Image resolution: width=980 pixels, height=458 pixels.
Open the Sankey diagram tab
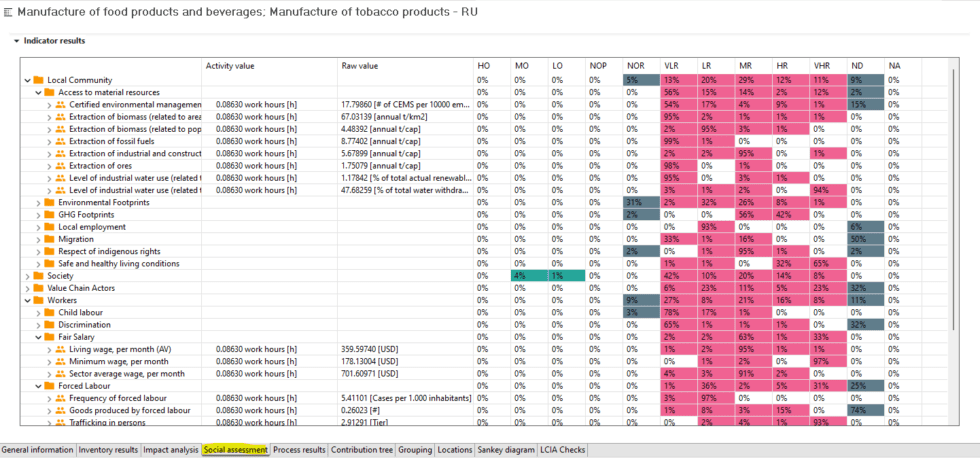click(506, 450)
